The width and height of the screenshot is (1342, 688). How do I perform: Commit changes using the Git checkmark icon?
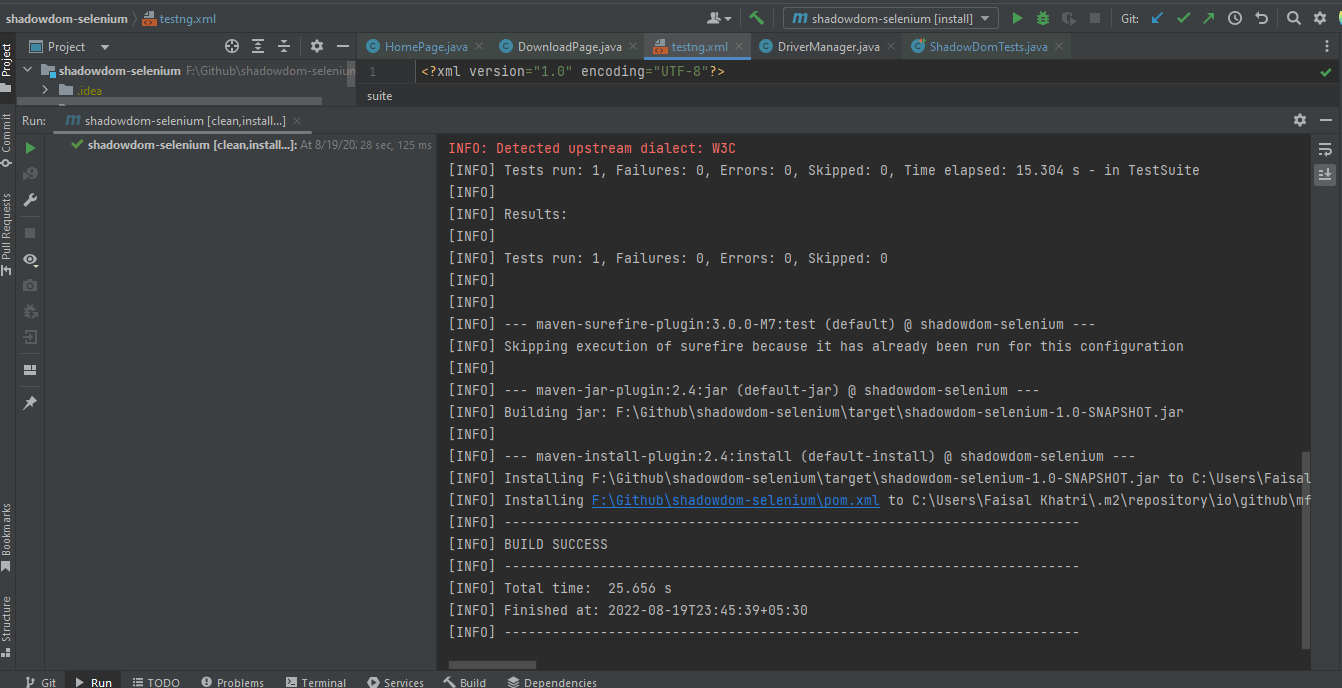click(x=1183, y=18)
